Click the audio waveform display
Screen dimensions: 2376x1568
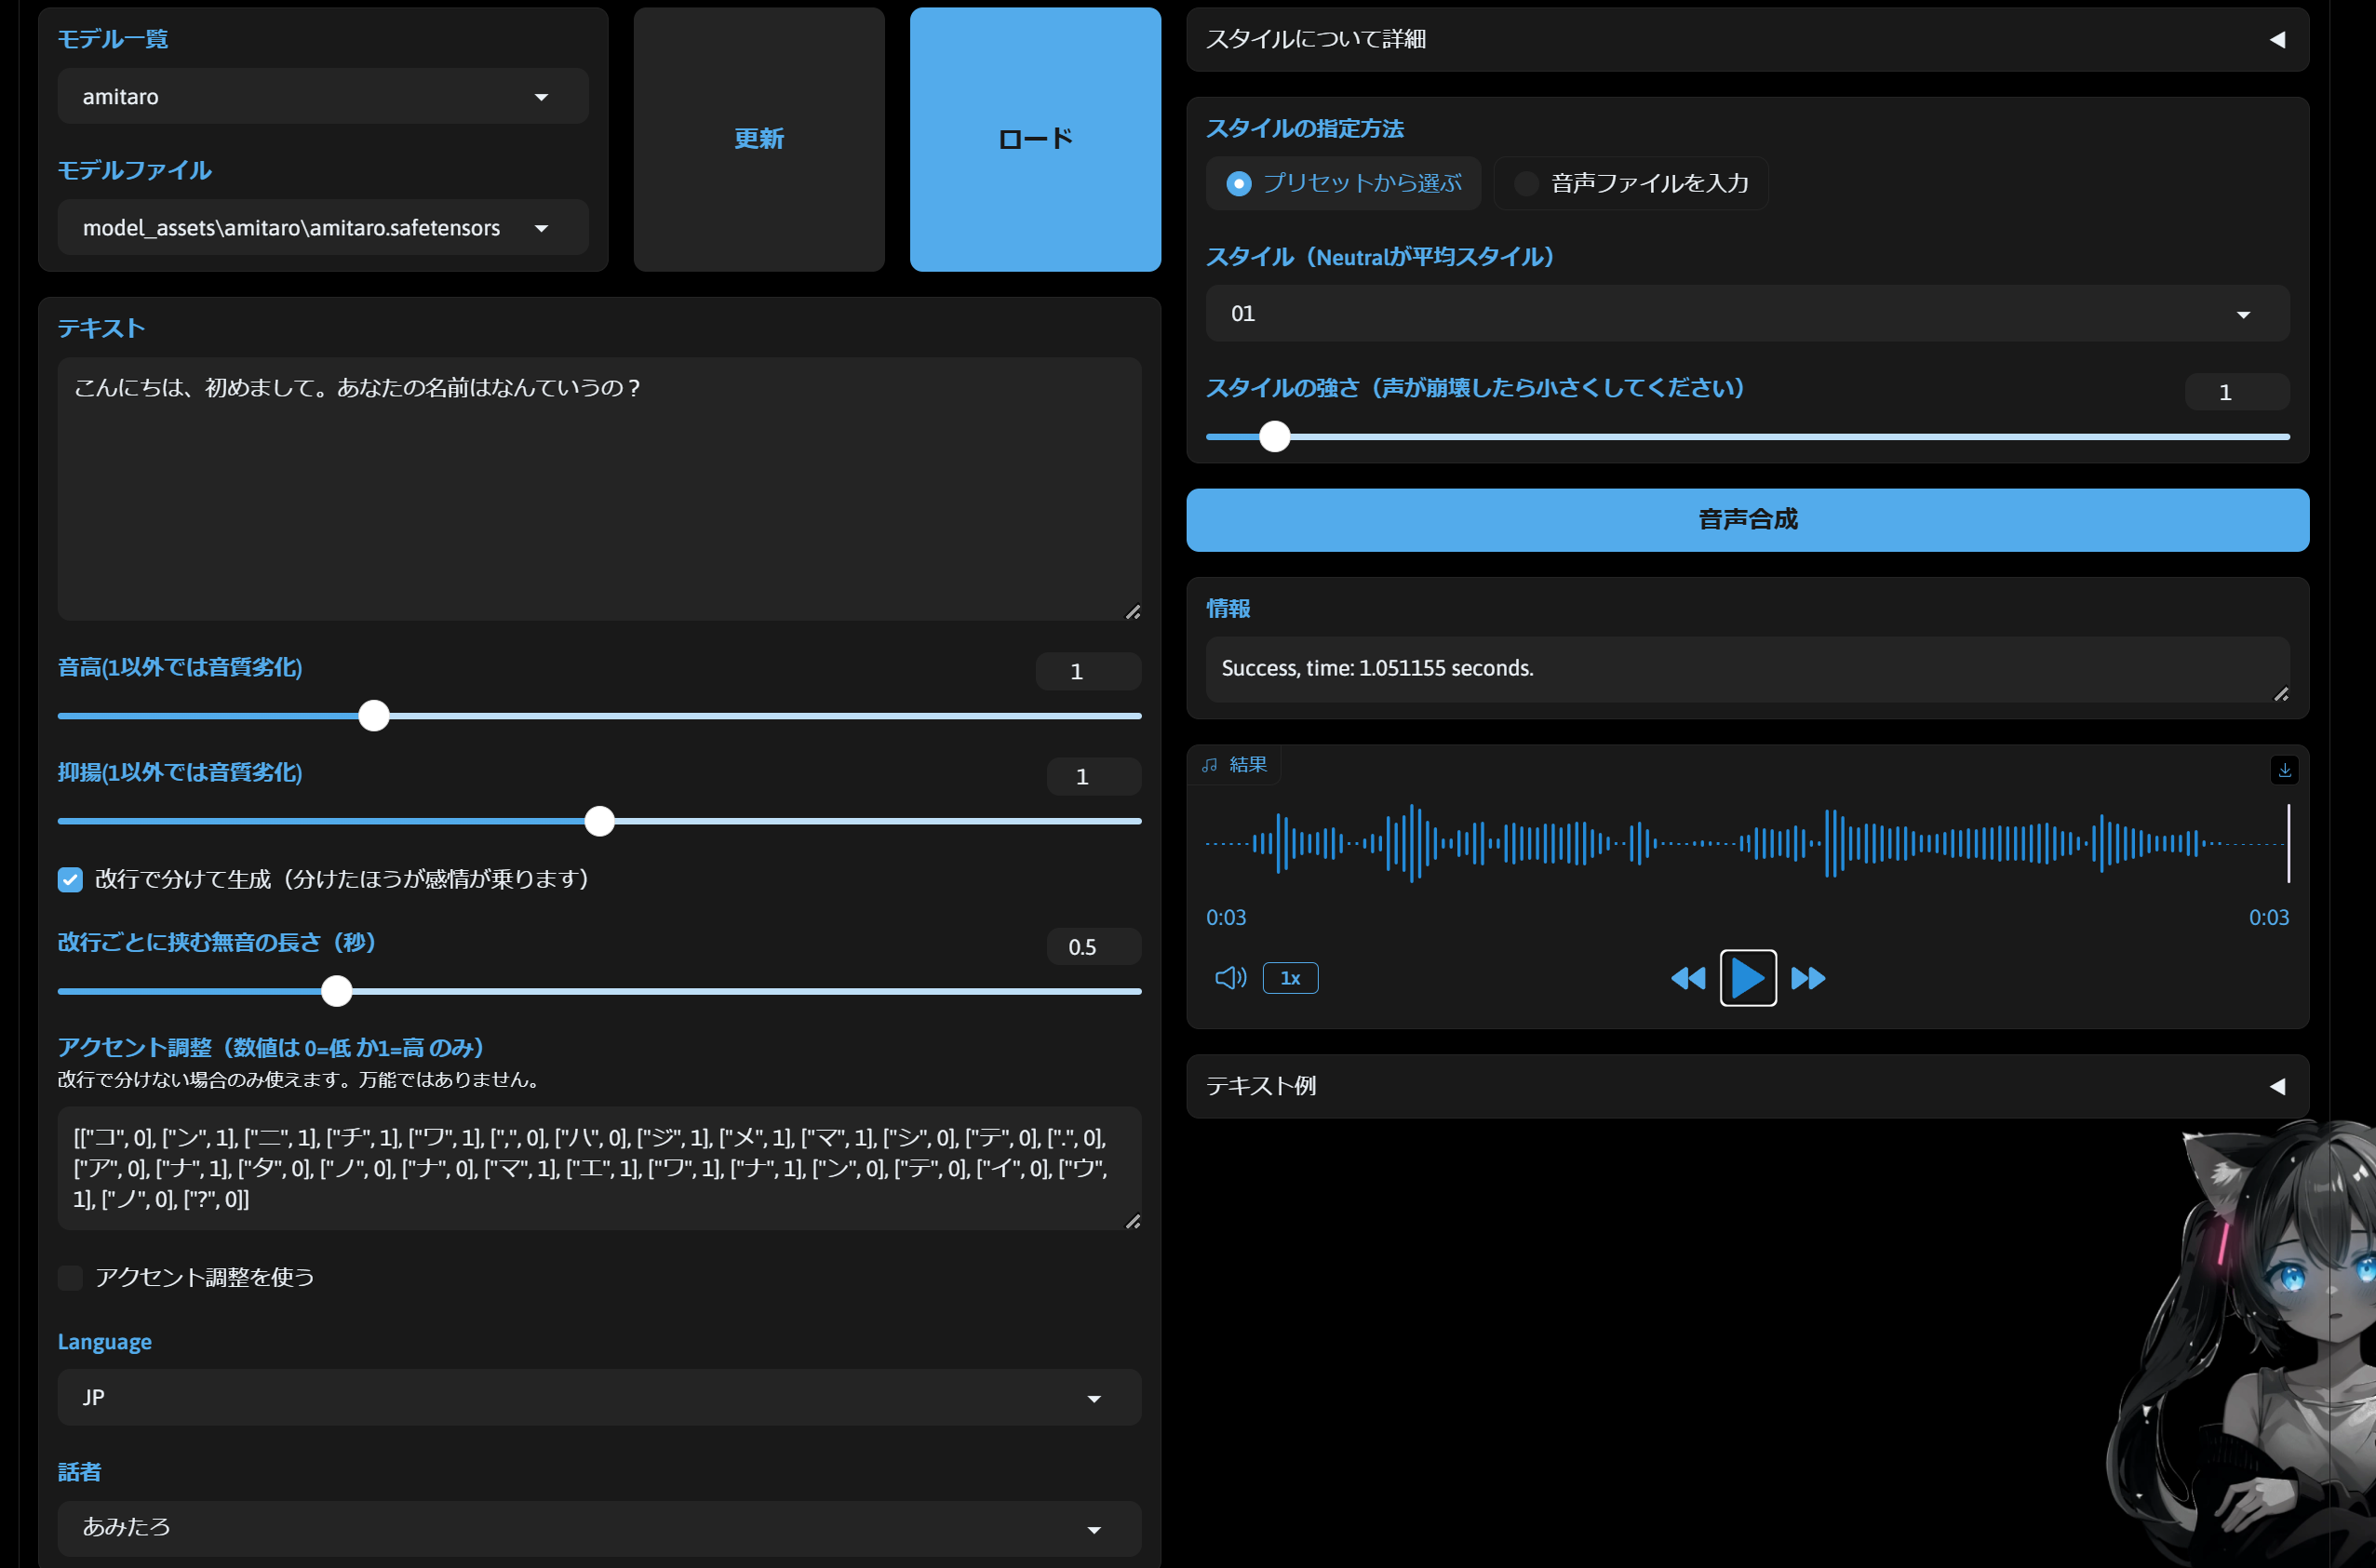[x=1746, y=843]
